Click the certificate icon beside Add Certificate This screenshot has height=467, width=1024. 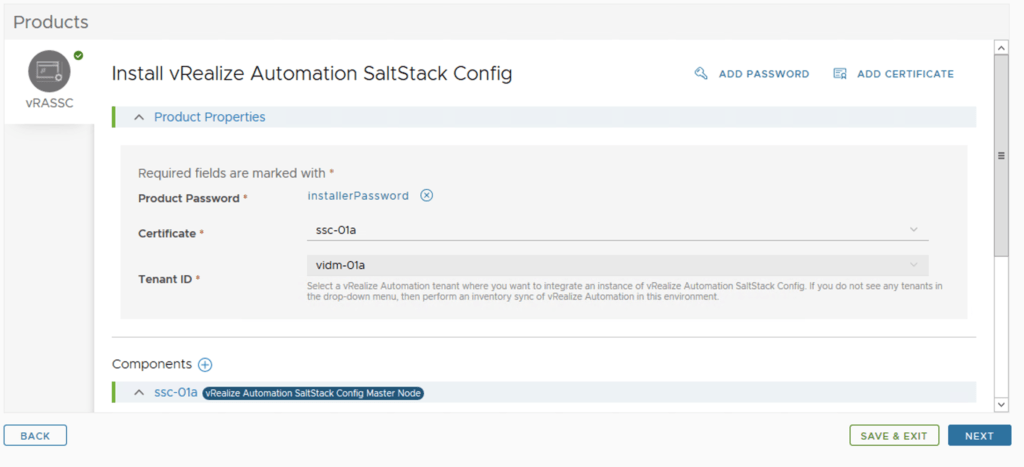[840, 74]
